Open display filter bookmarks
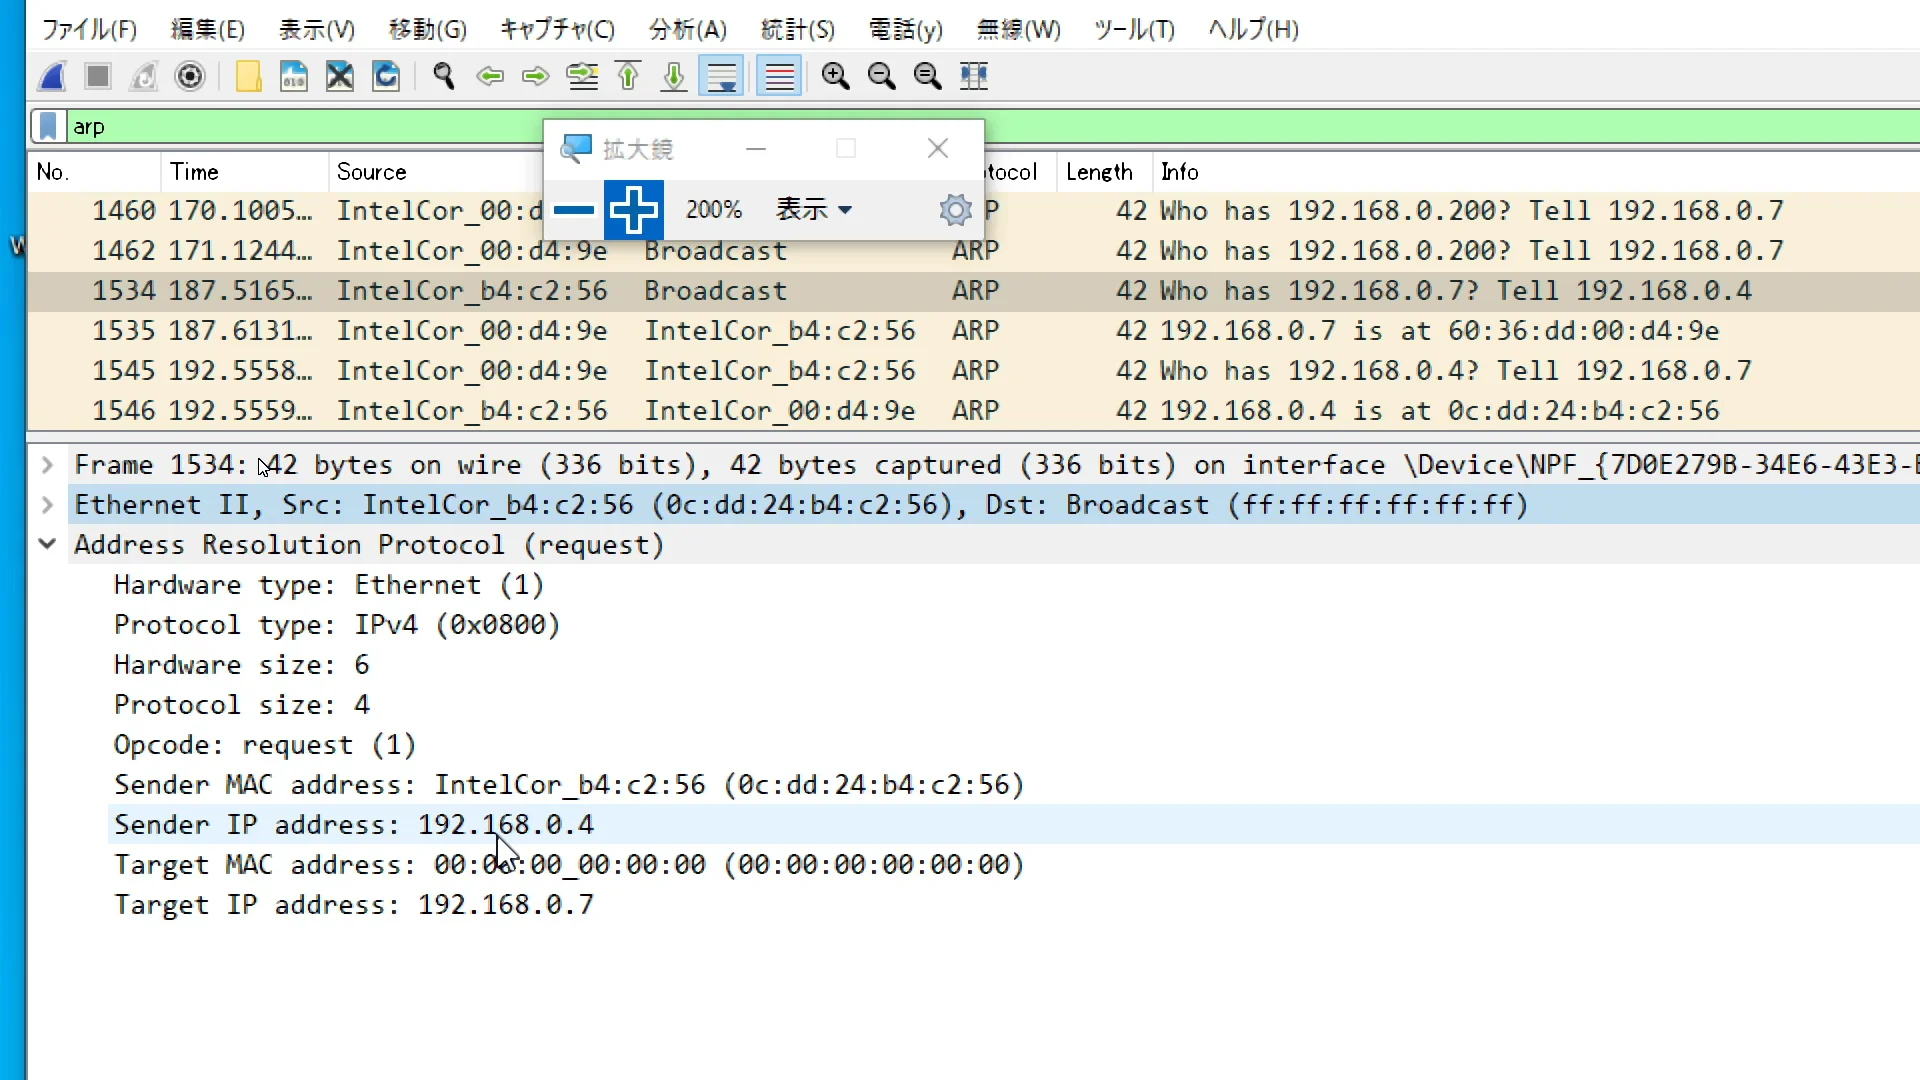Viewport: 1920px width, 1080px height. (x=48, y=127)
